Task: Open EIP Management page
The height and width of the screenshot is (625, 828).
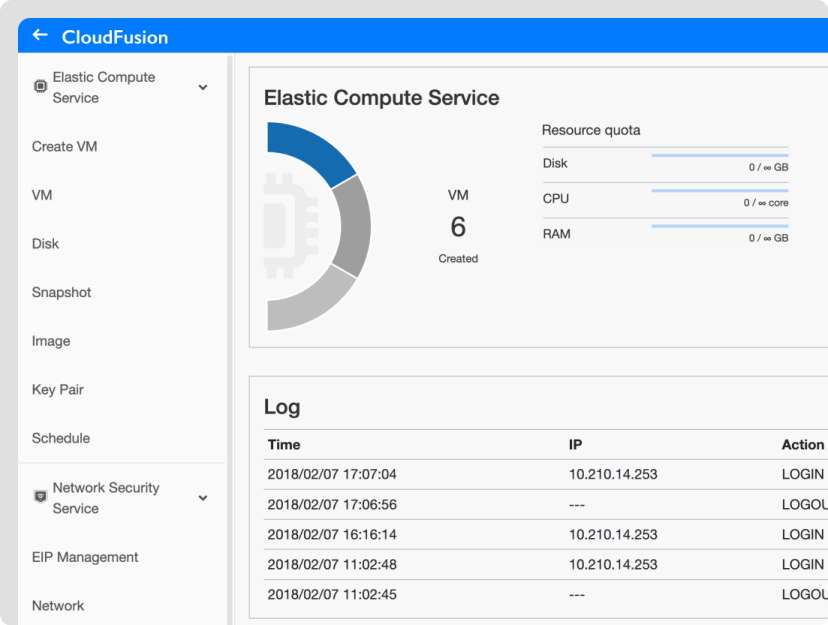Action: [x=85, y=557]
